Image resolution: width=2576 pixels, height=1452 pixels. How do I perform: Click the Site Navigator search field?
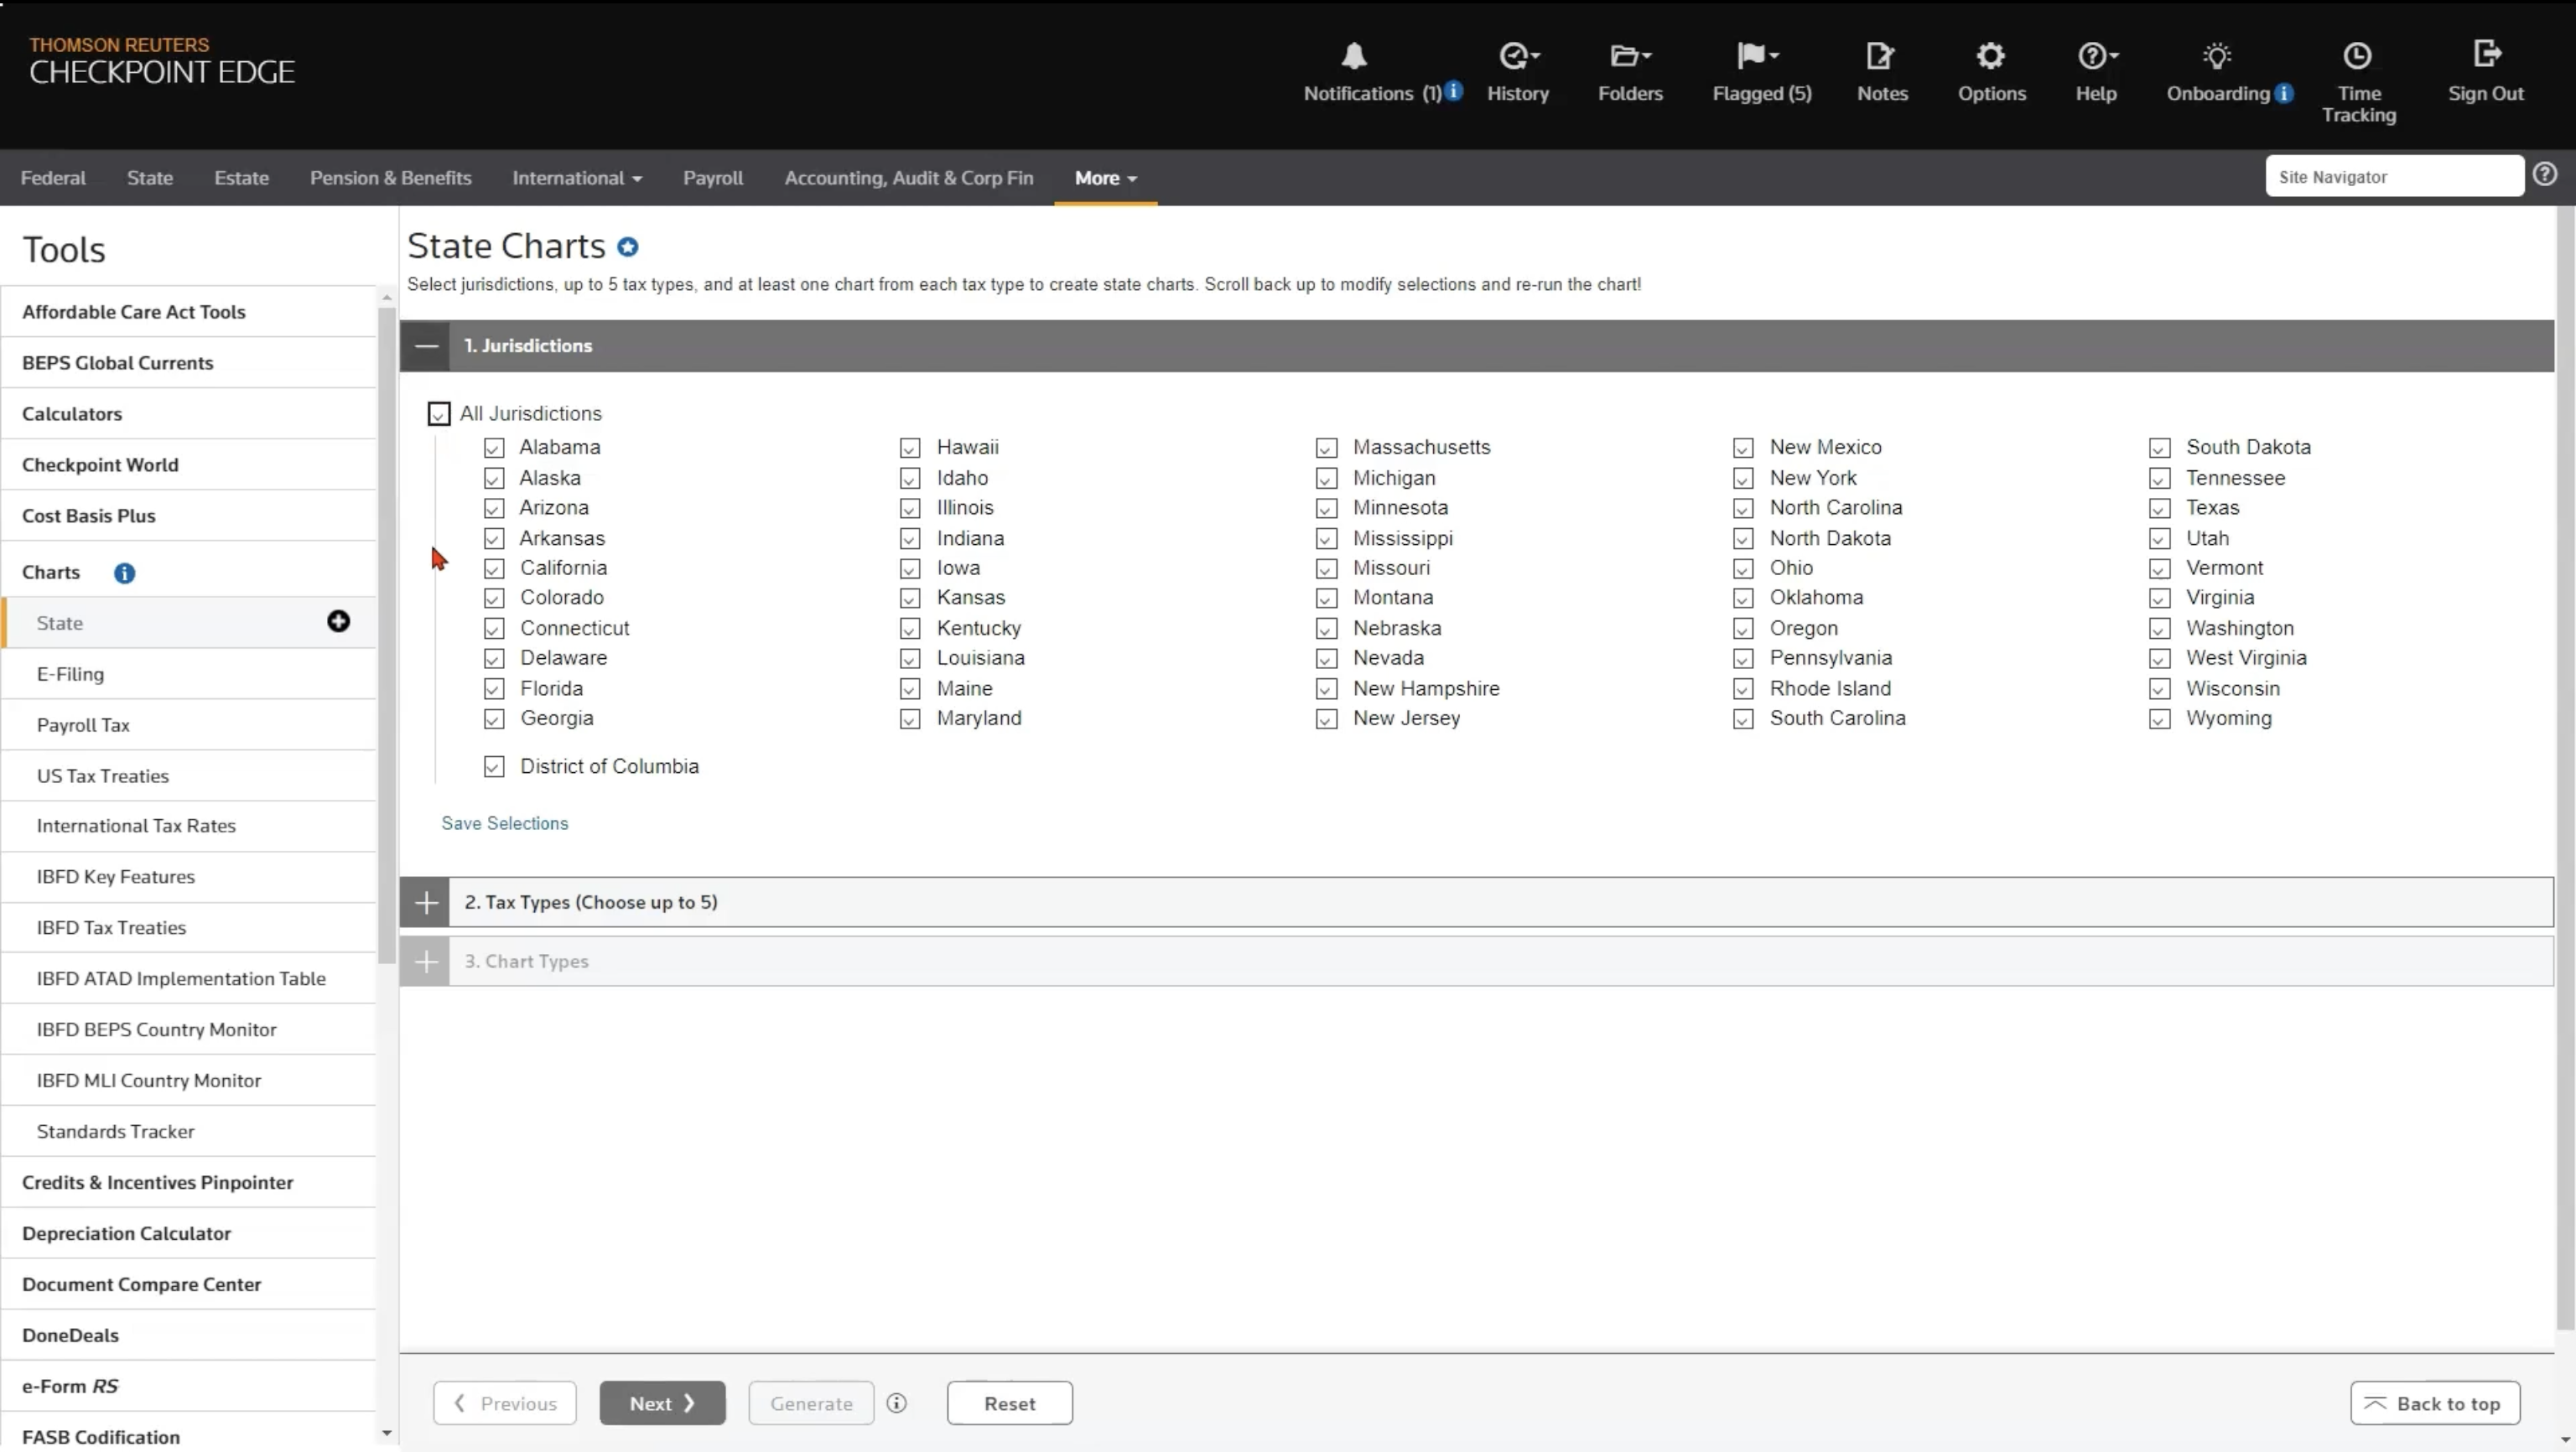pyautogui.click(x=2393, y=177)
